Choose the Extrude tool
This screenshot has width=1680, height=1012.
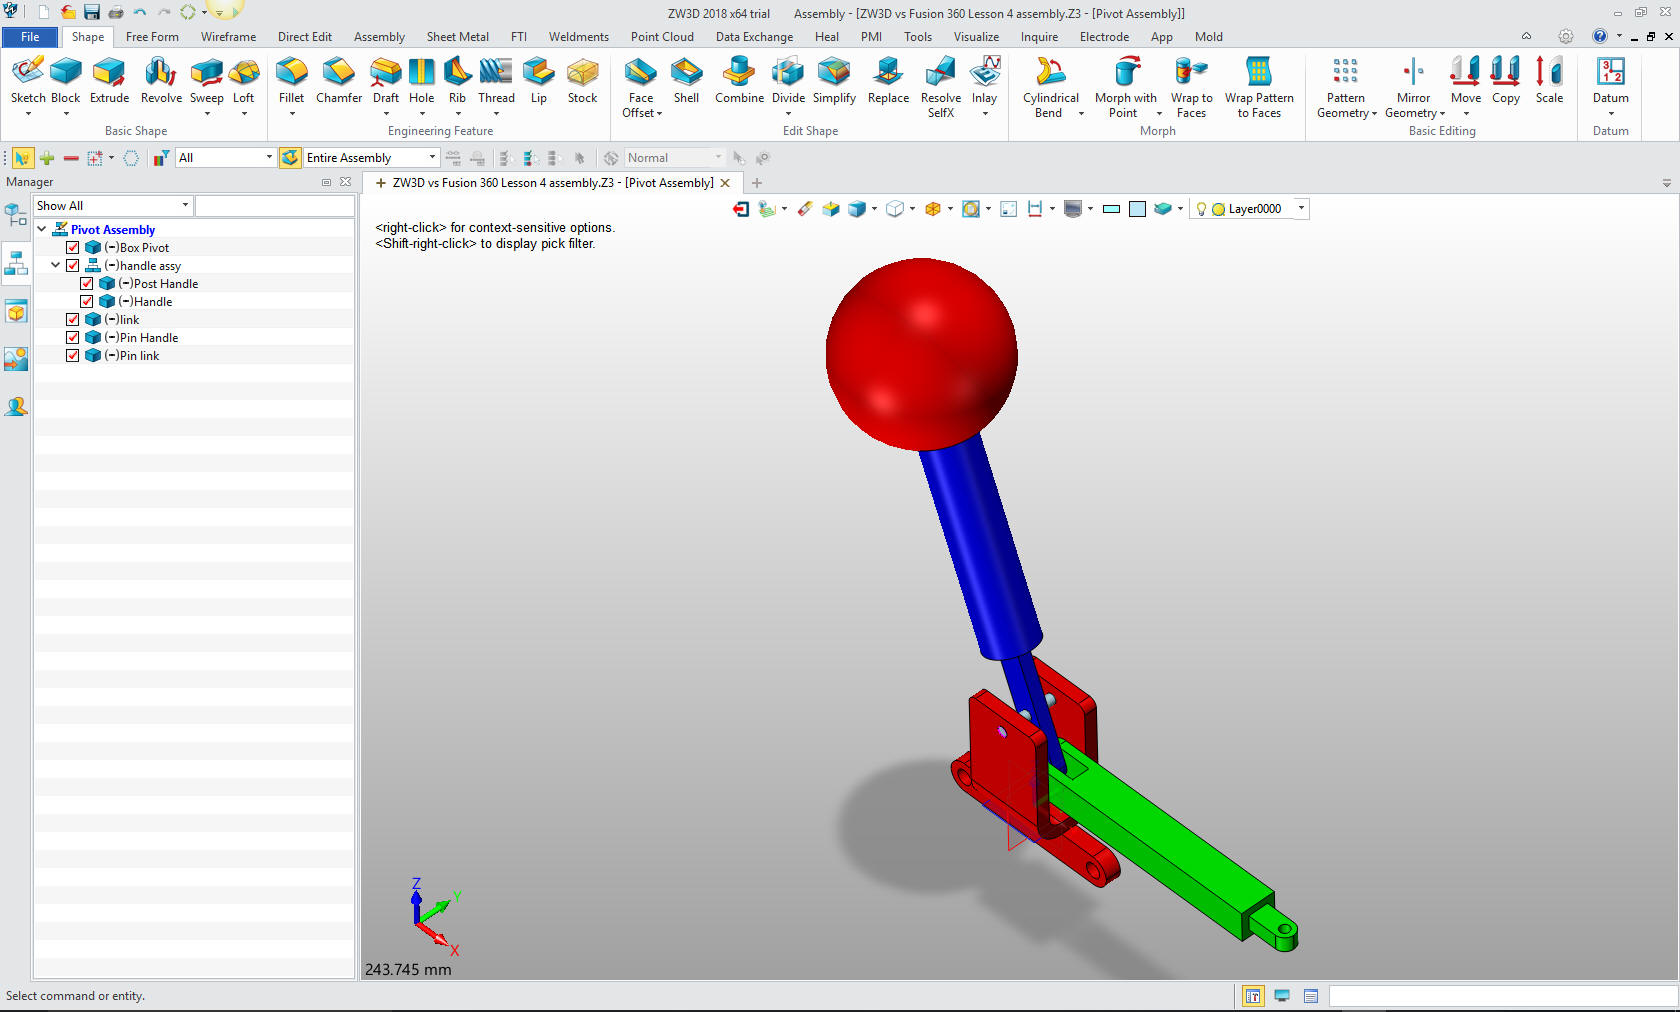[x=109, y=80]
